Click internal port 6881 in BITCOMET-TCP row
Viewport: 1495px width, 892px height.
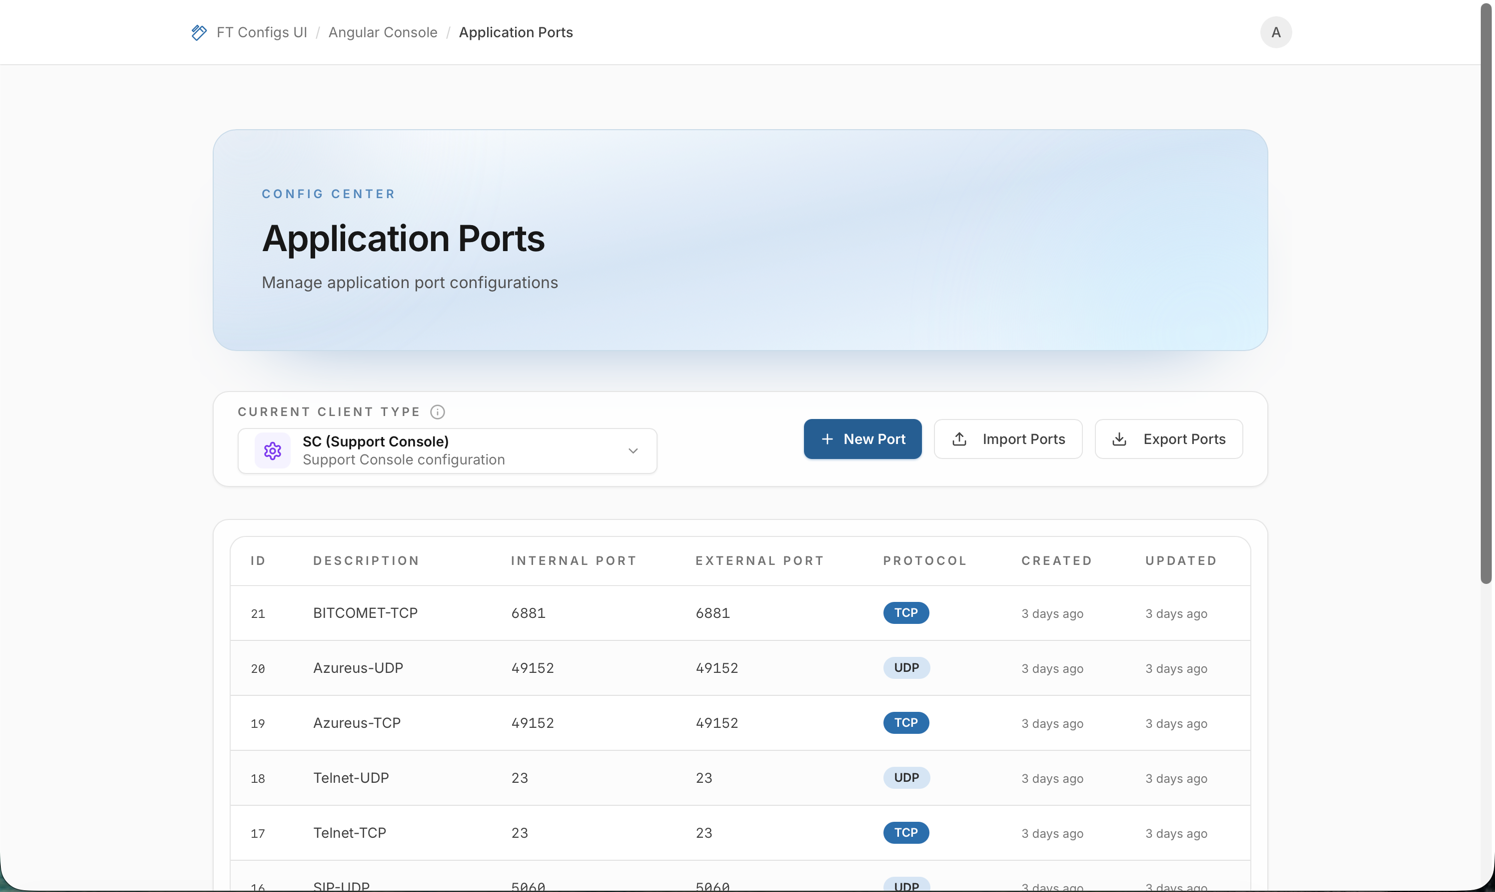point(528,613)
